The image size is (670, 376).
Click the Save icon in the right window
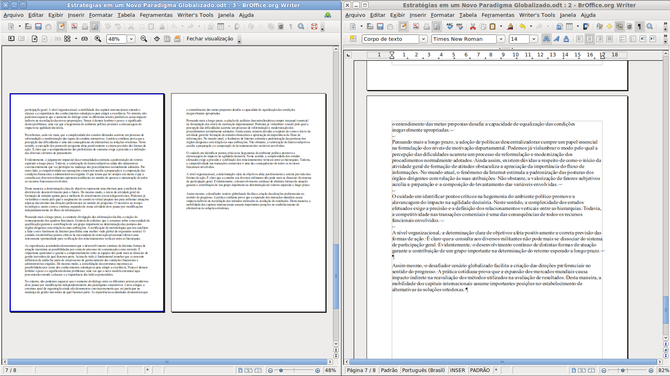380,26
